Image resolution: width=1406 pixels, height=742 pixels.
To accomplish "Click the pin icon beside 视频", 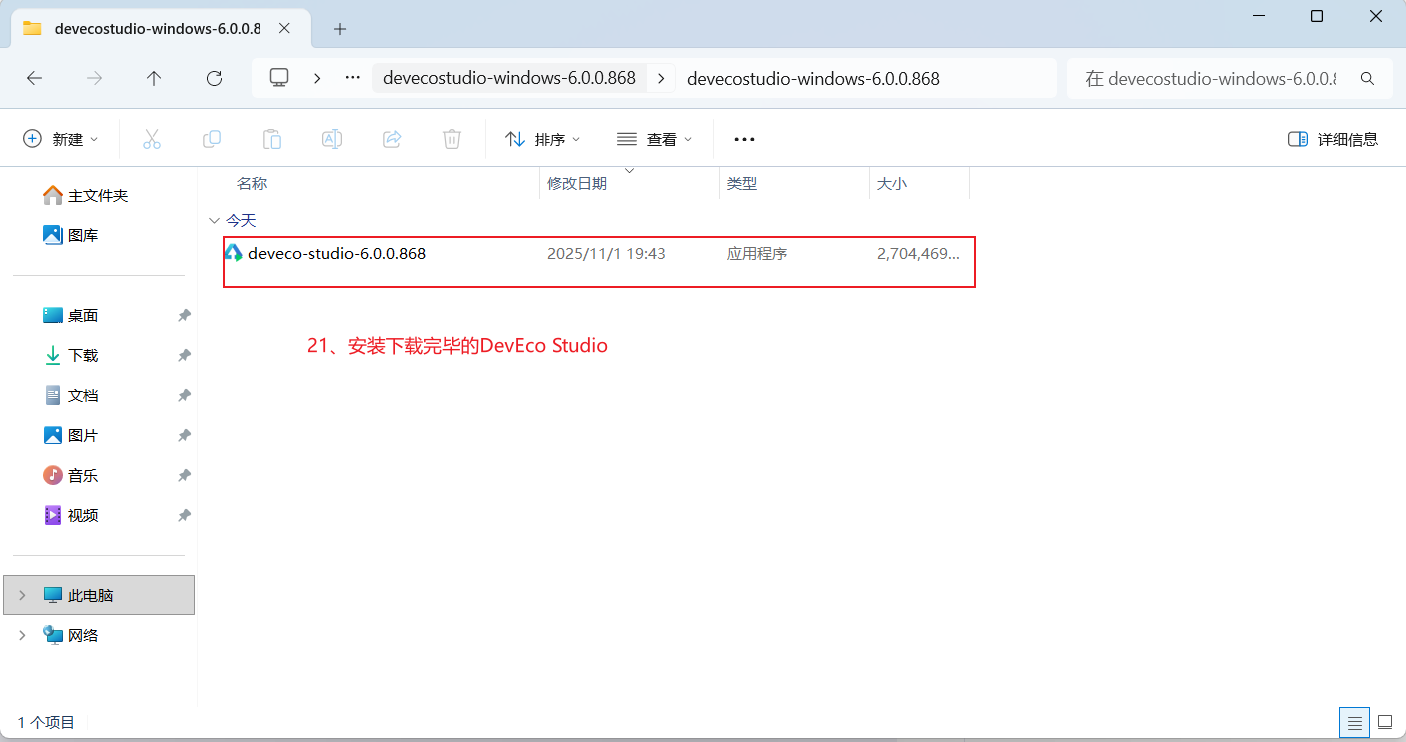I will point(184,515).
